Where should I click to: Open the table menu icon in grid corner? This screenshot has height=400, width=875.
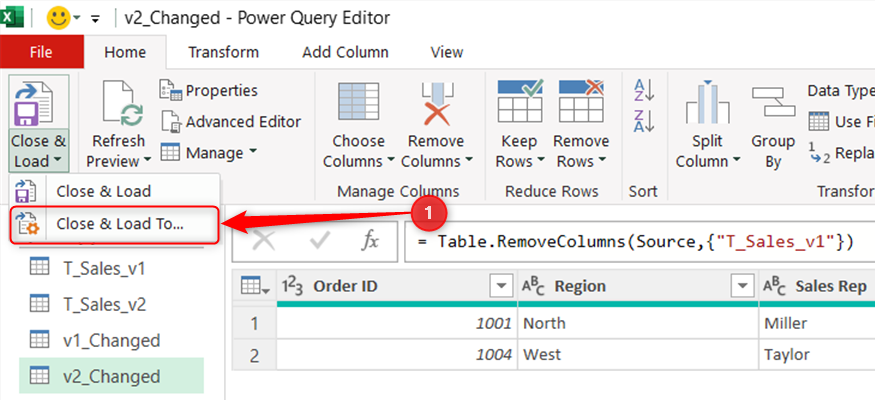tap(254, 287)
